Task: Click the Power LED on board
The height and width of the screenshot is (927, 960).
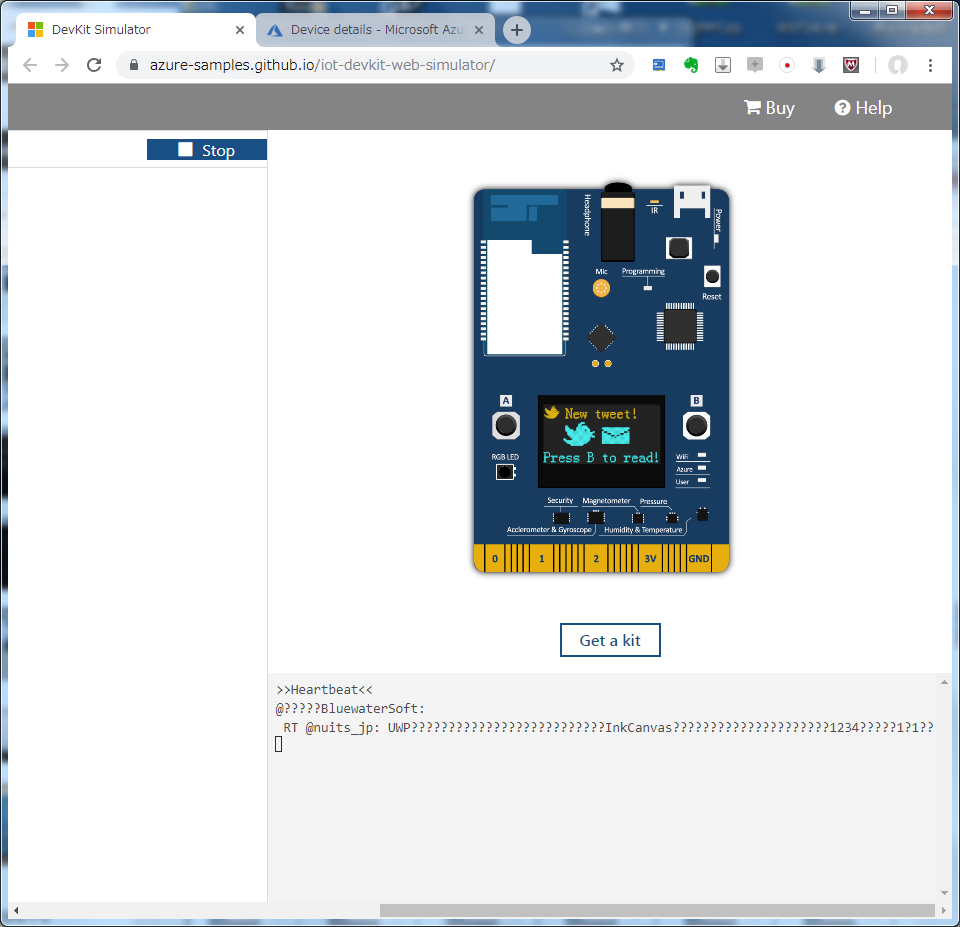Action: 716,240
